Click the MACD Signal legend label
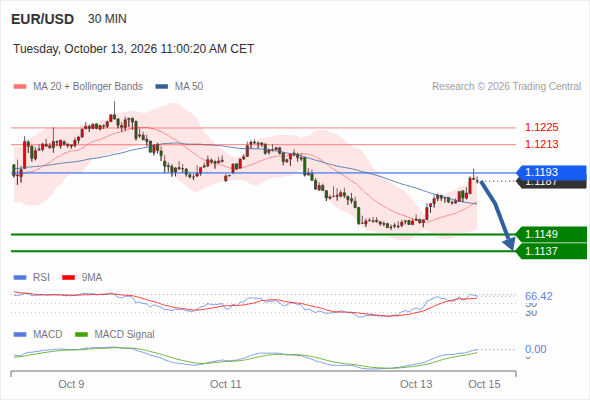Screen dimensions: 590x400 (x=125, y=335)
